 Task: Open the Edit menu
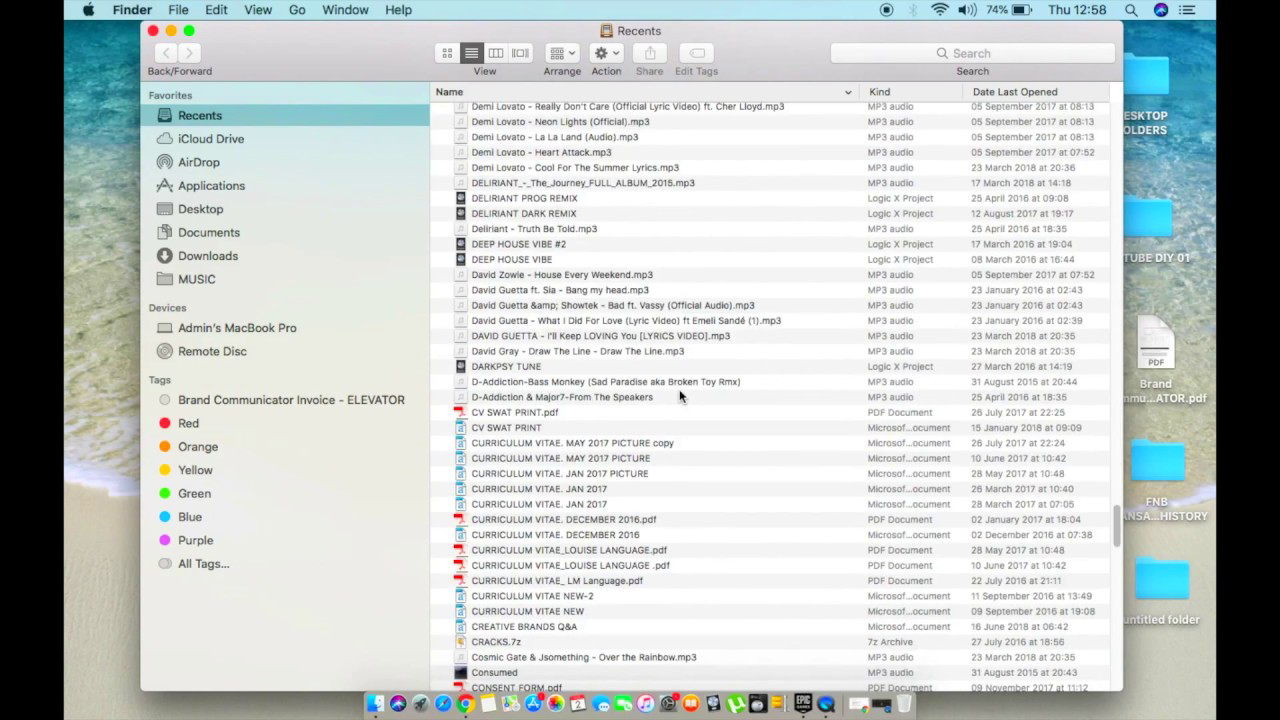pos(216,10)
